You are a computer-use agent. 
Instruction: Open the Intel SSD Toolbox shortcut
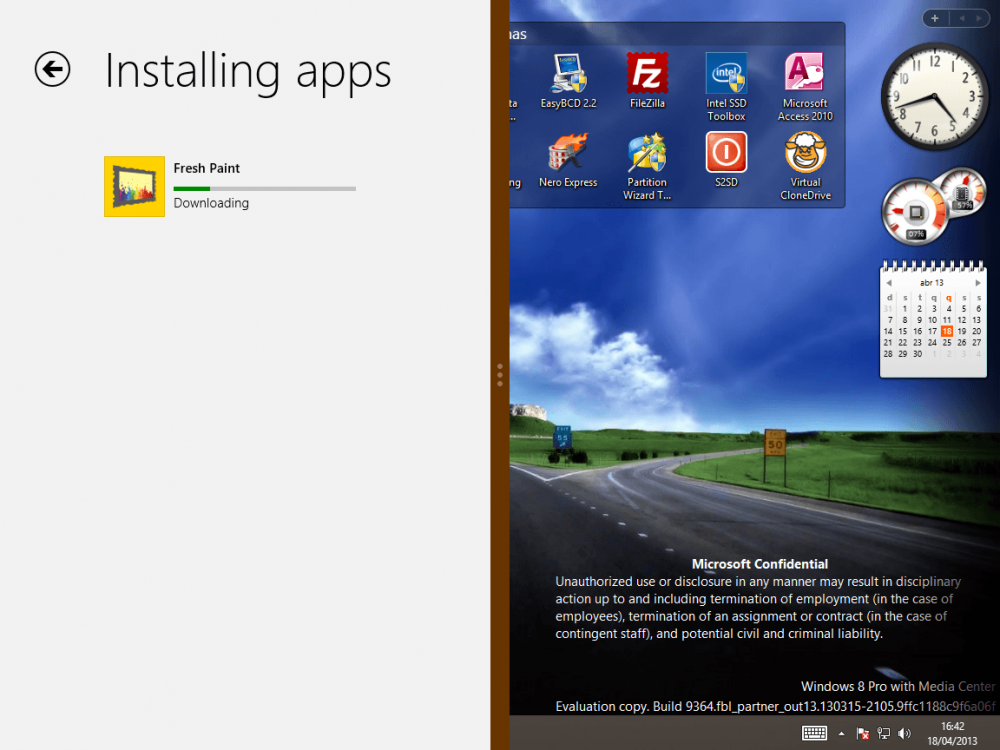[726, 87]
